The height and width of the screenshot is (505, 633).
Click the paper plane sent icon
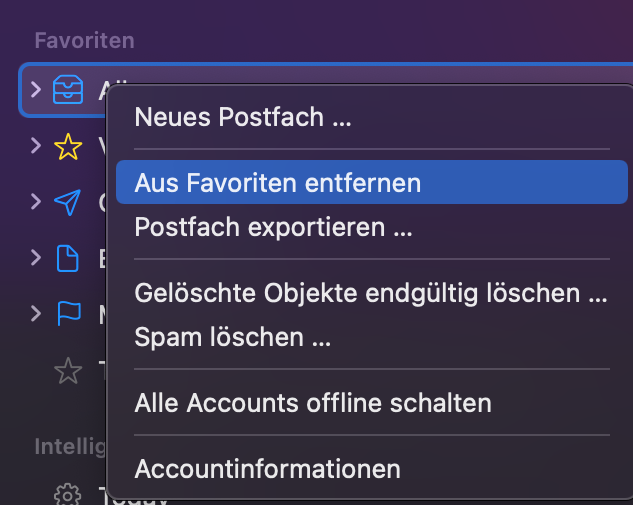point(68,204)
